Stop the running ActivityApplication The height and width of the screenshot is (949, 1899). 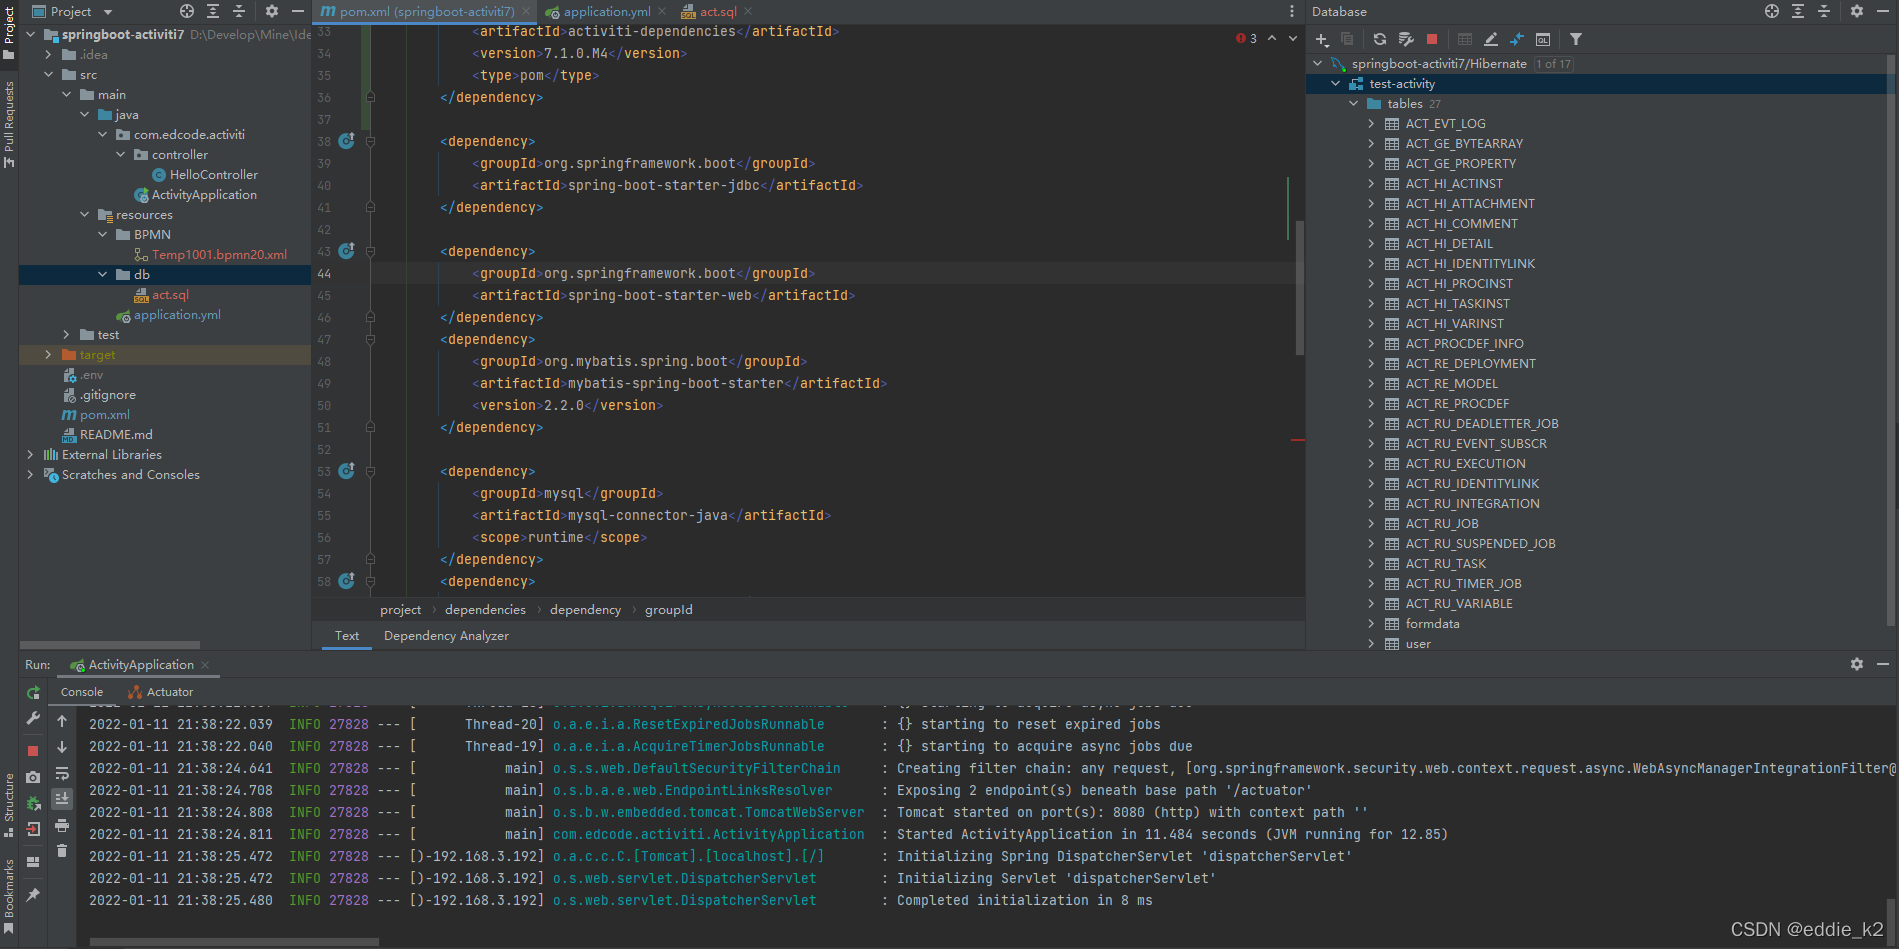33,750
